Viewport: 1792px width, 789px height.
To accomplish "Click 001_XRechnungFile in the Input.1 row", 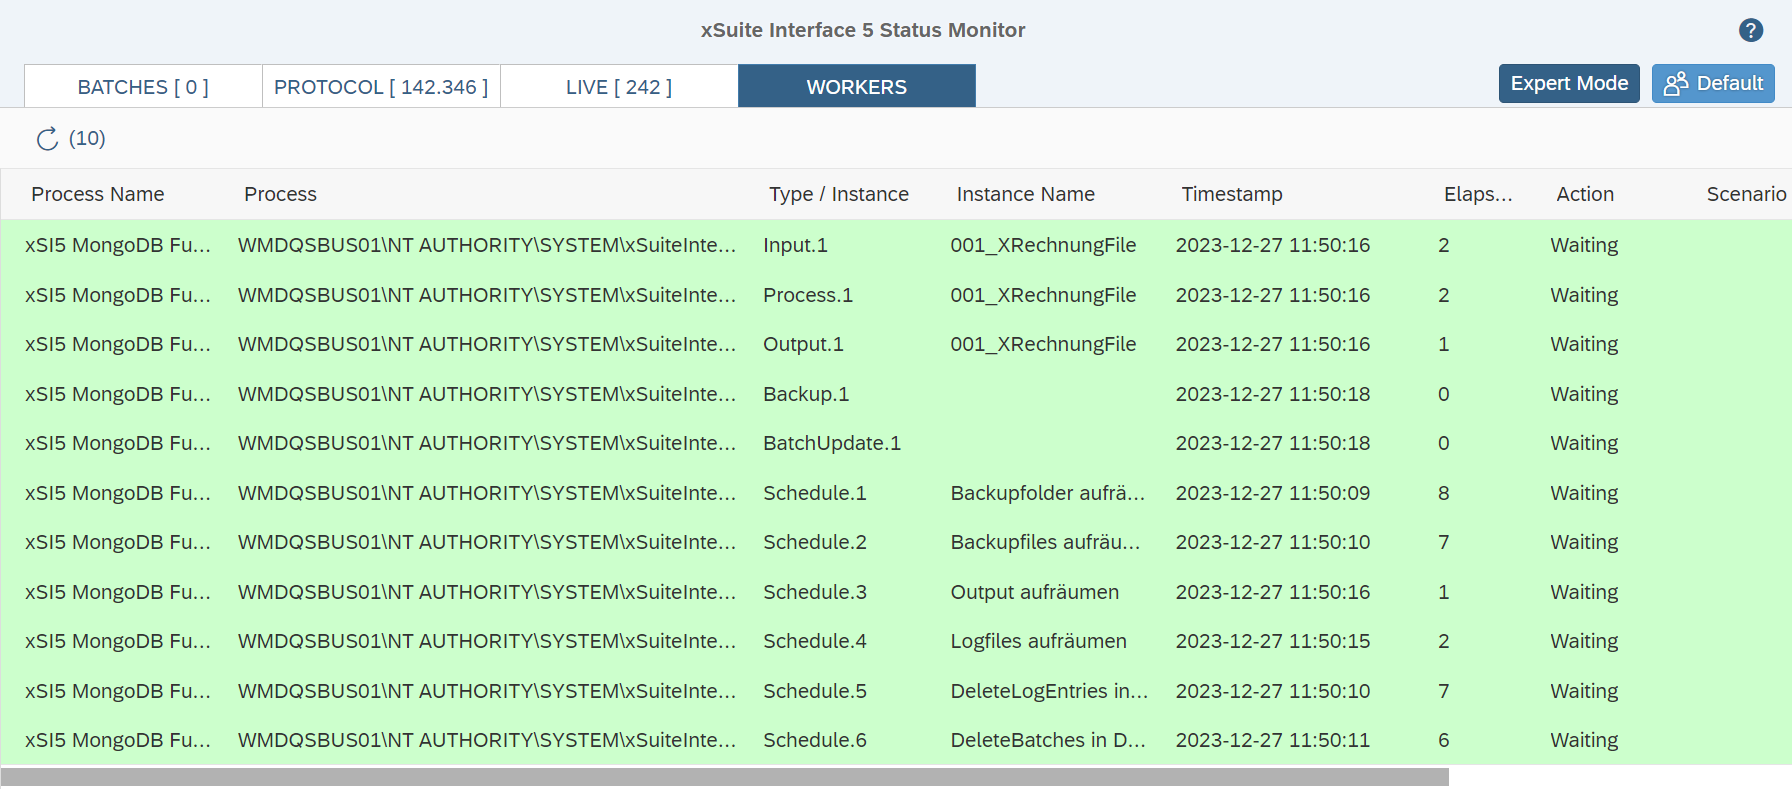I will click(1043, 245).
